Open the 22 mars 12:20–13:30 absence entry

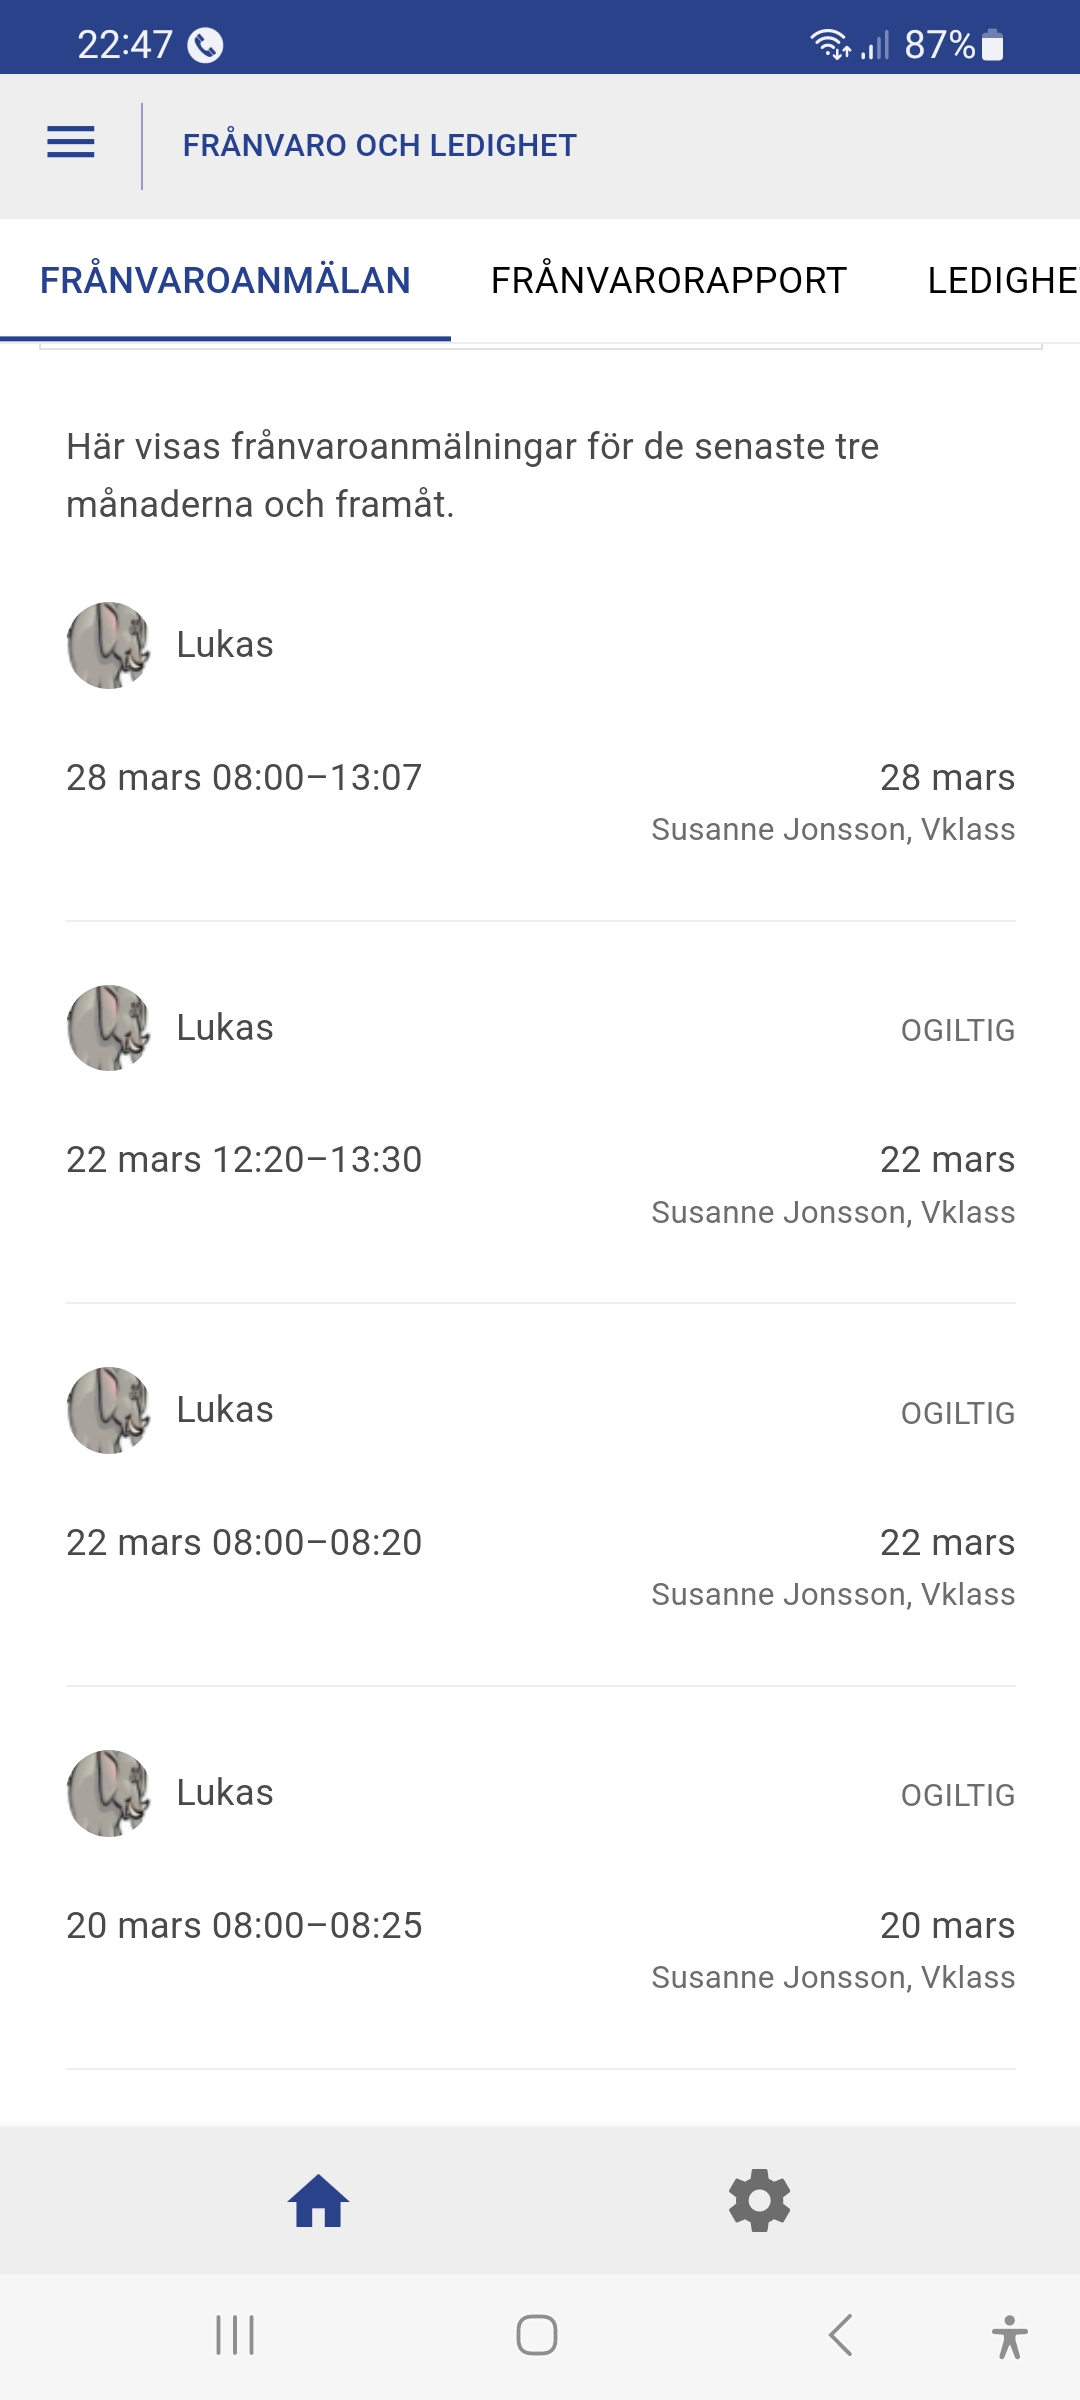[x=244, y=1160]
